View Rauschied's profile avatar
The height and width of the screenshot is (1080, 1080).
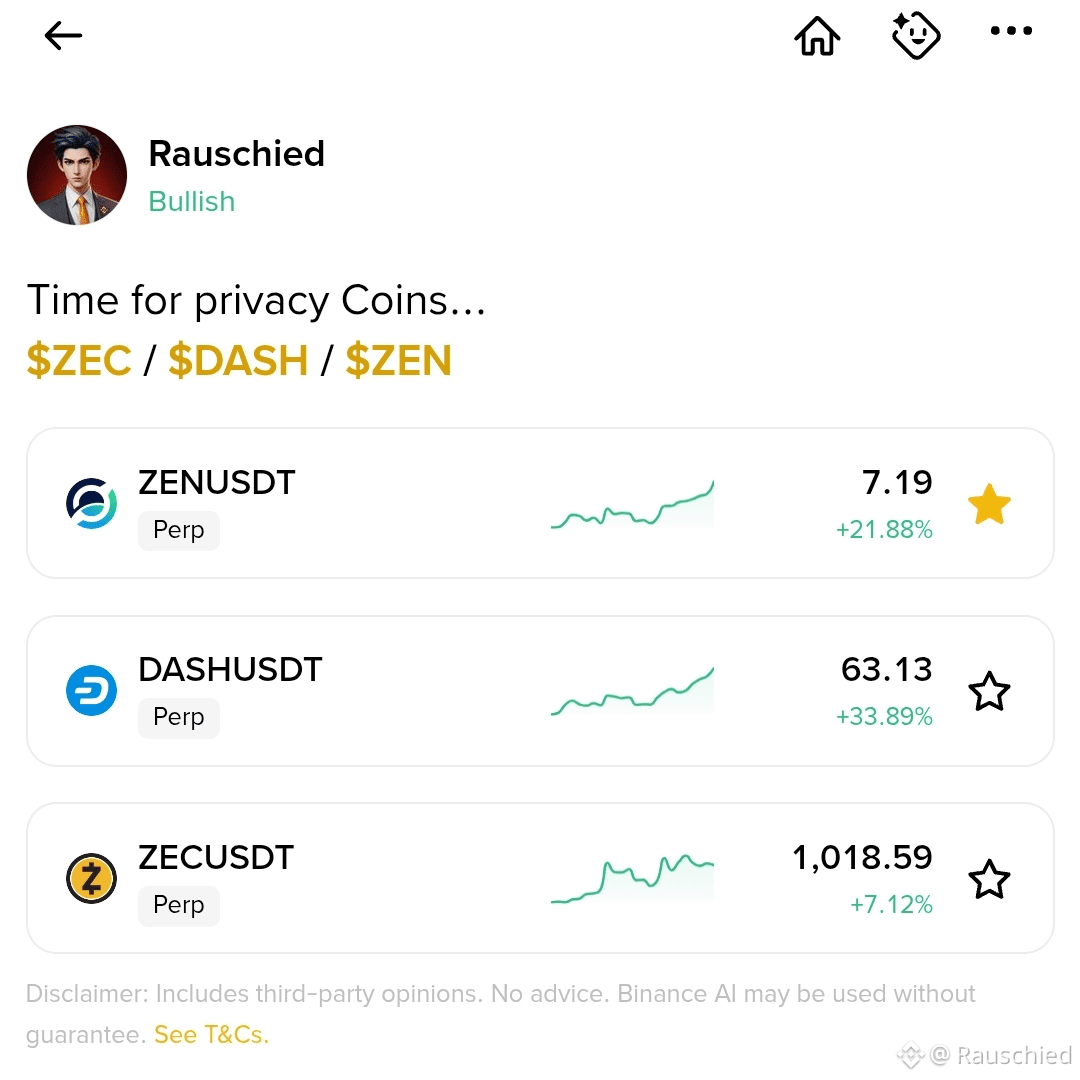(77, 175)
